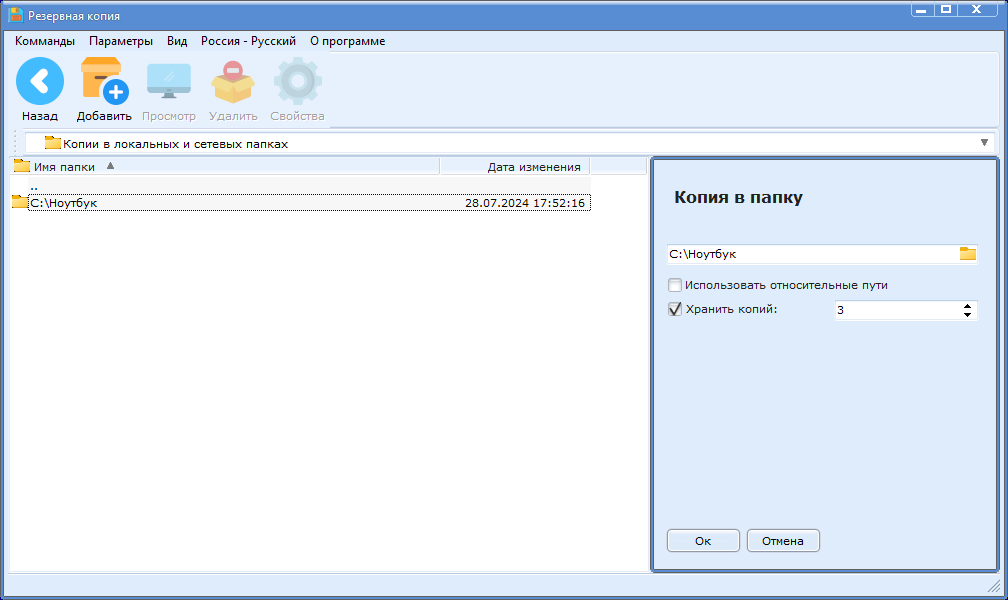The height and width of the screenshot is (600, 1008).
Task: Click the C:\Ноутбук path input field
Action: click(x=810, y=254)
